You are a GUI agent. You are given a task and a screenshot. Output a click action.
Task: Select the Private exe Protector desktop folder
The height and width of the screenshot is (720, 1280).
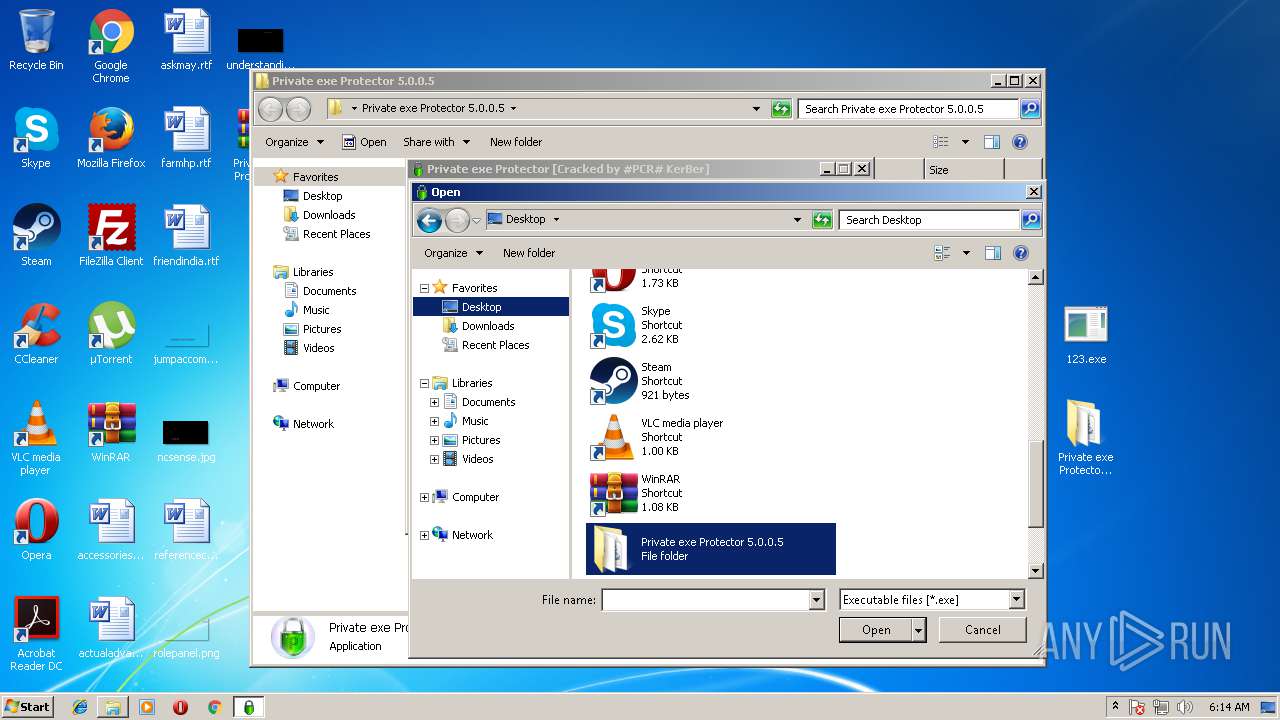coord(1086,438)
